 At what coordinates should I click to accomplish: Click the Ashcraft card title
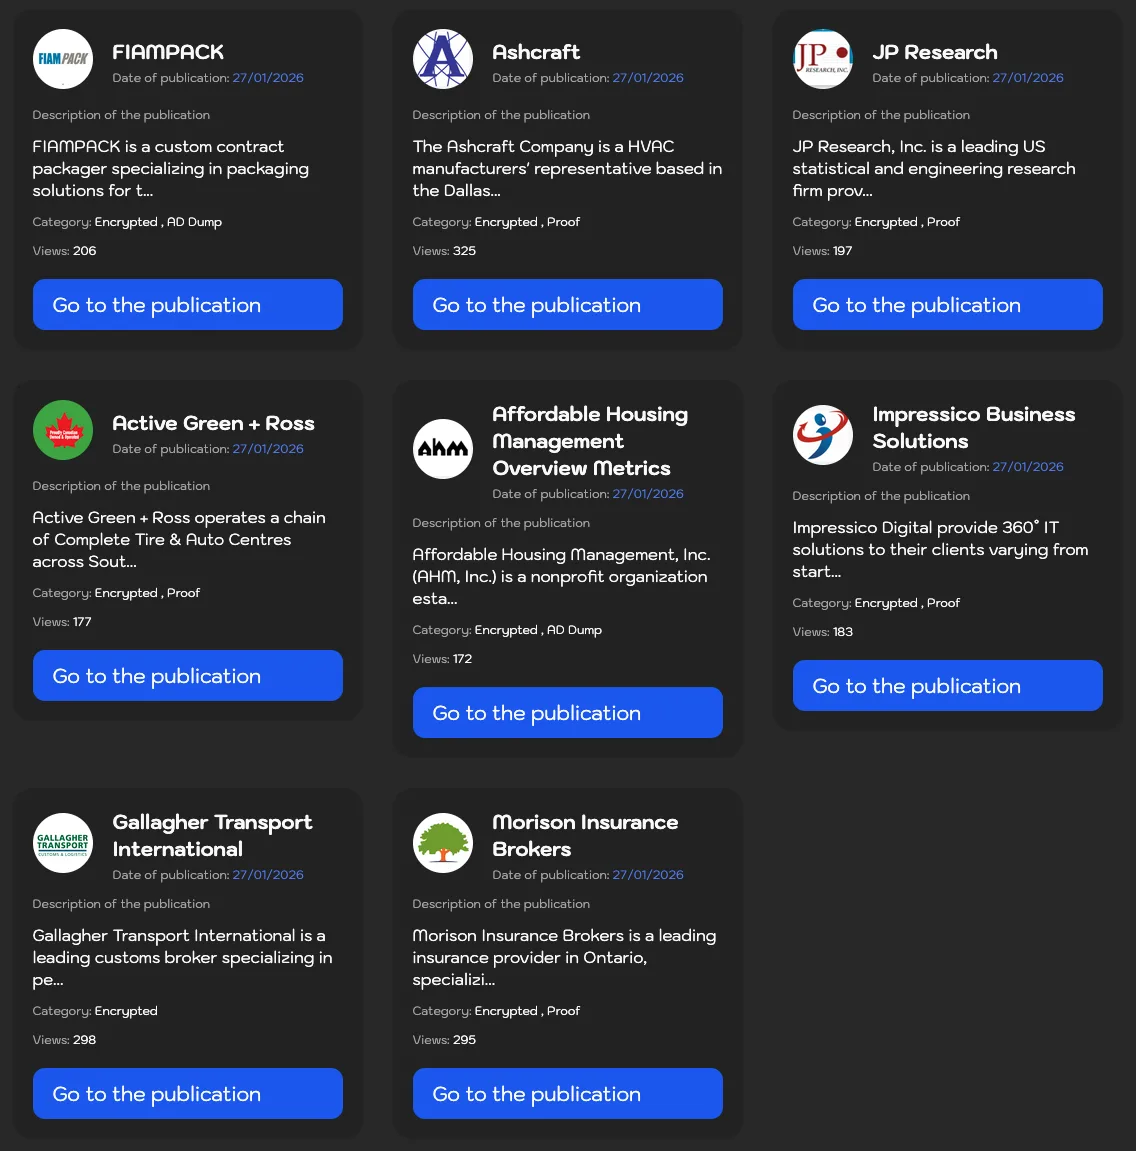pyautogui.click(x=536, y=52)
